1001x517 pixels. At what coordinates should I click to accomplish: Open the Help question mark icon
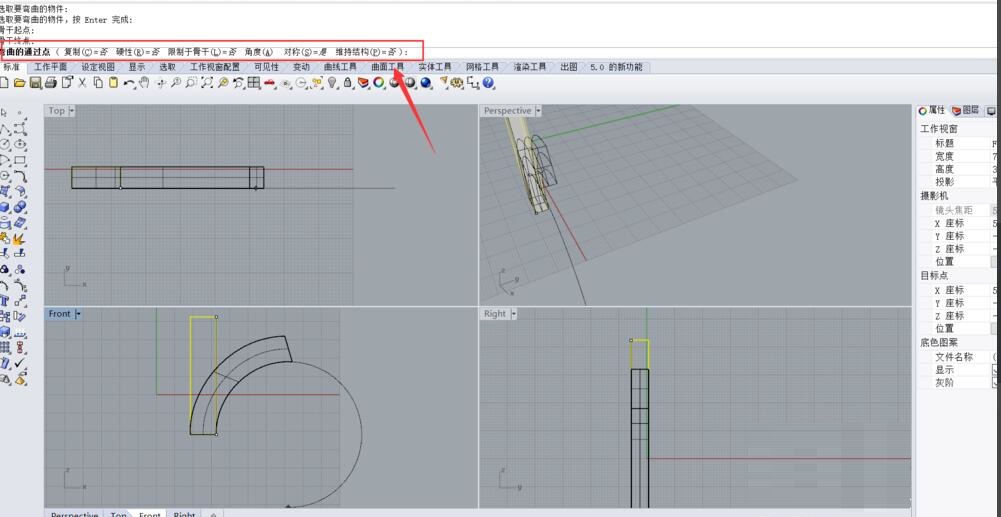[x=489, y=83]
